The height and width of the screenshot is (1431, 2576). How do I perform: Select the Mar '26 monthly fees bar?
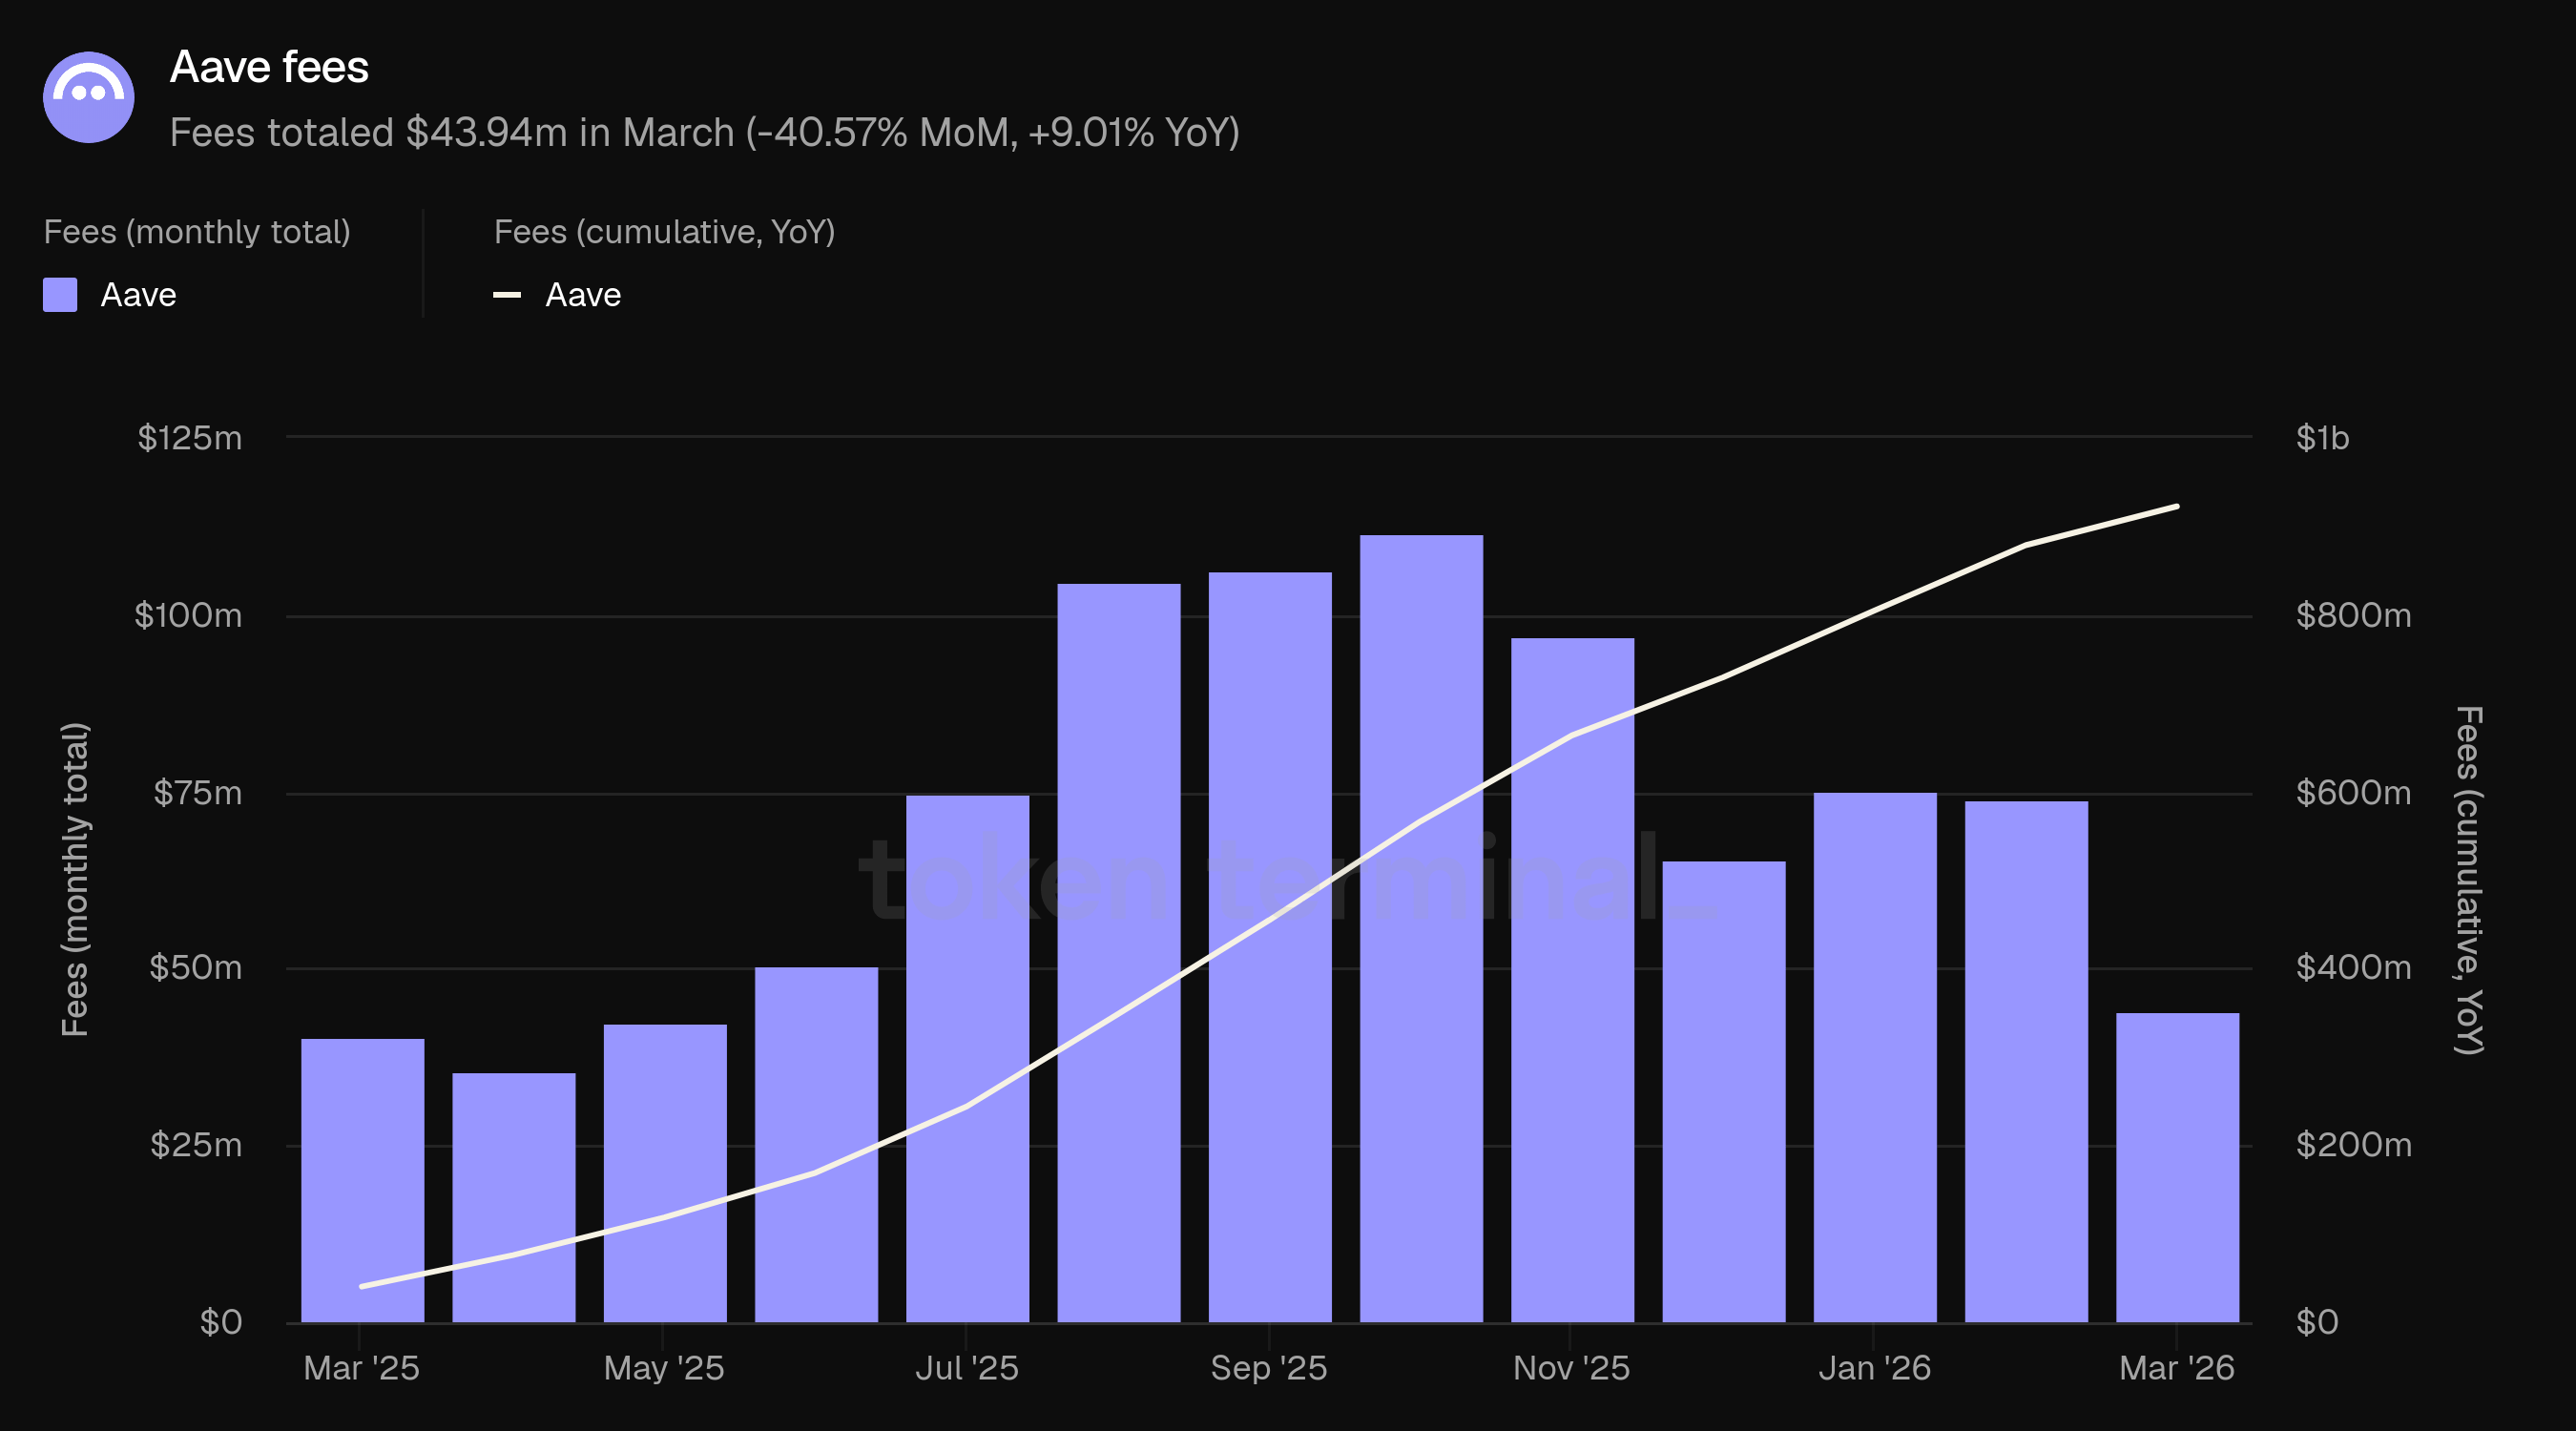(2177, 1167)
